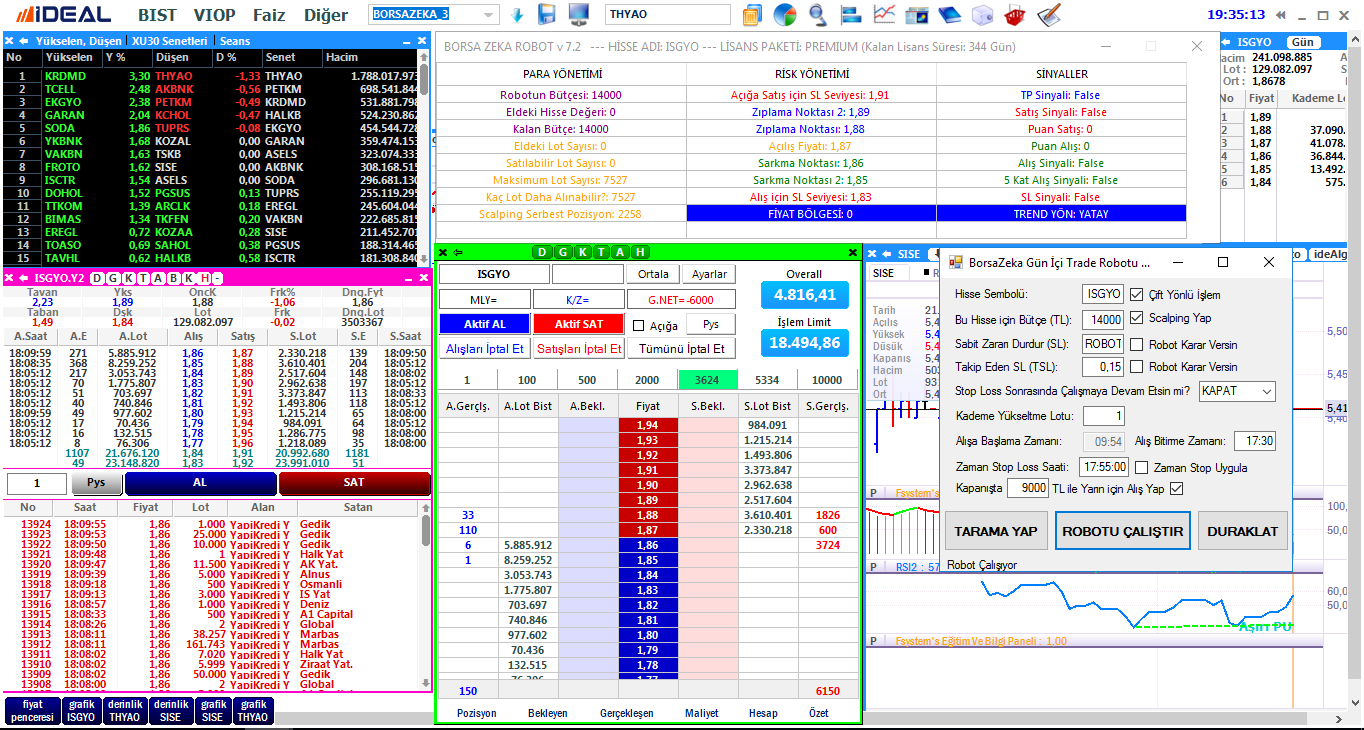Click the blue AL button in ISGYO.Y2 panel

(199, 482)
